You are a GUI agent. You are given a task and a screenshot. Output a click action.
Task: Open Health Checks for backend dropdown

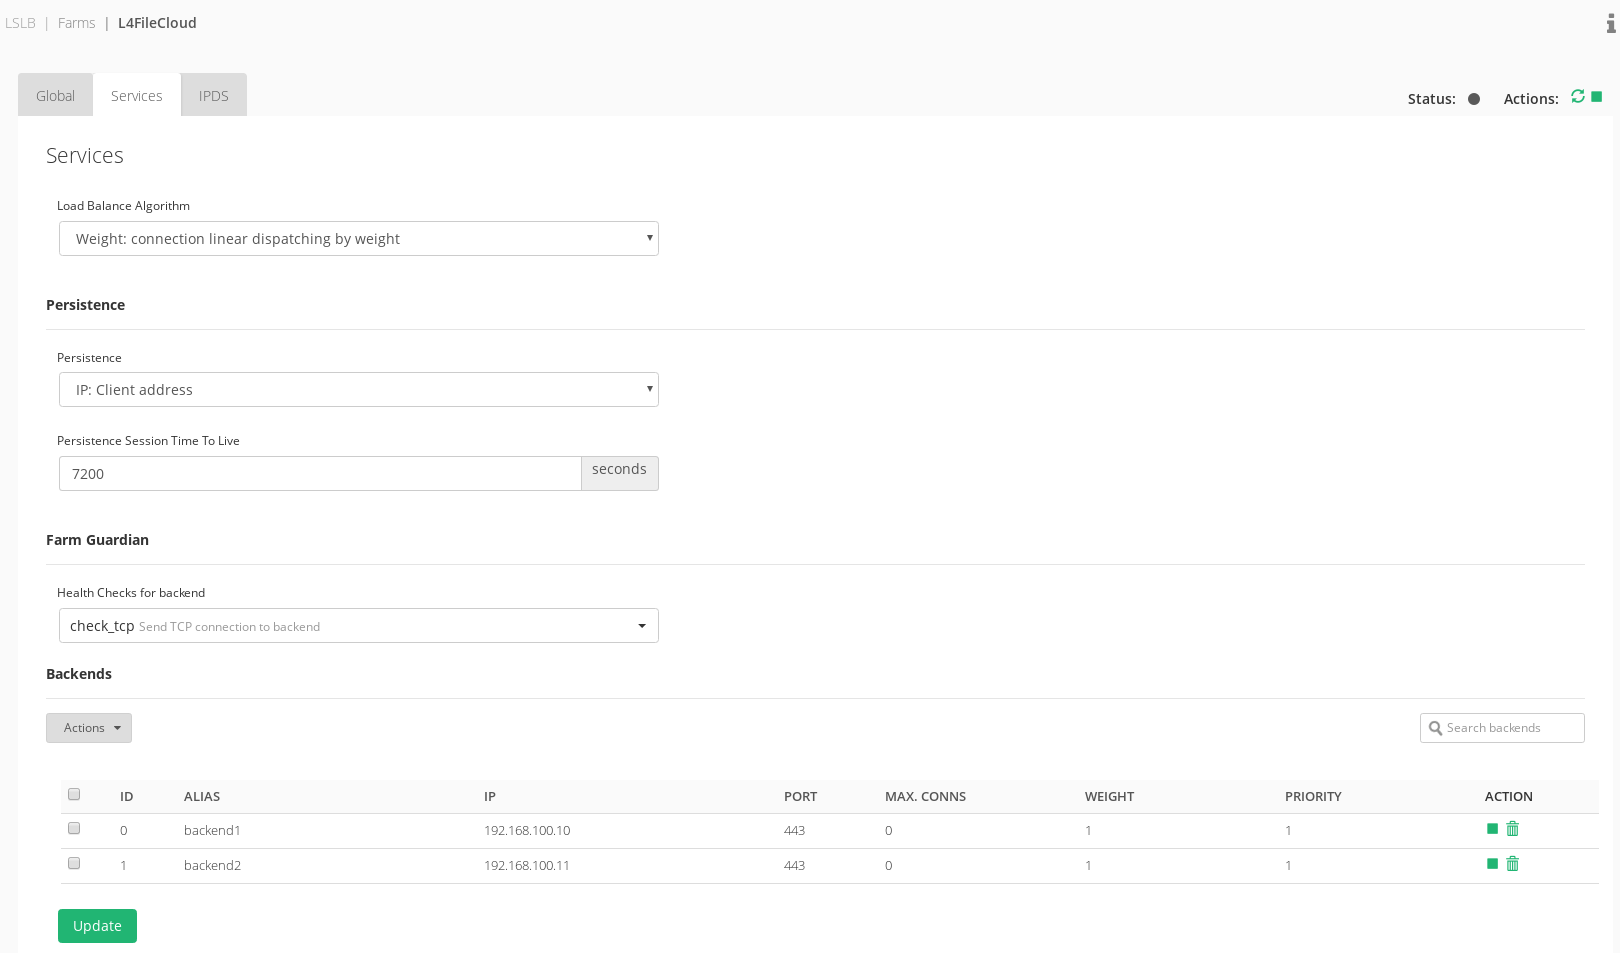359,626
